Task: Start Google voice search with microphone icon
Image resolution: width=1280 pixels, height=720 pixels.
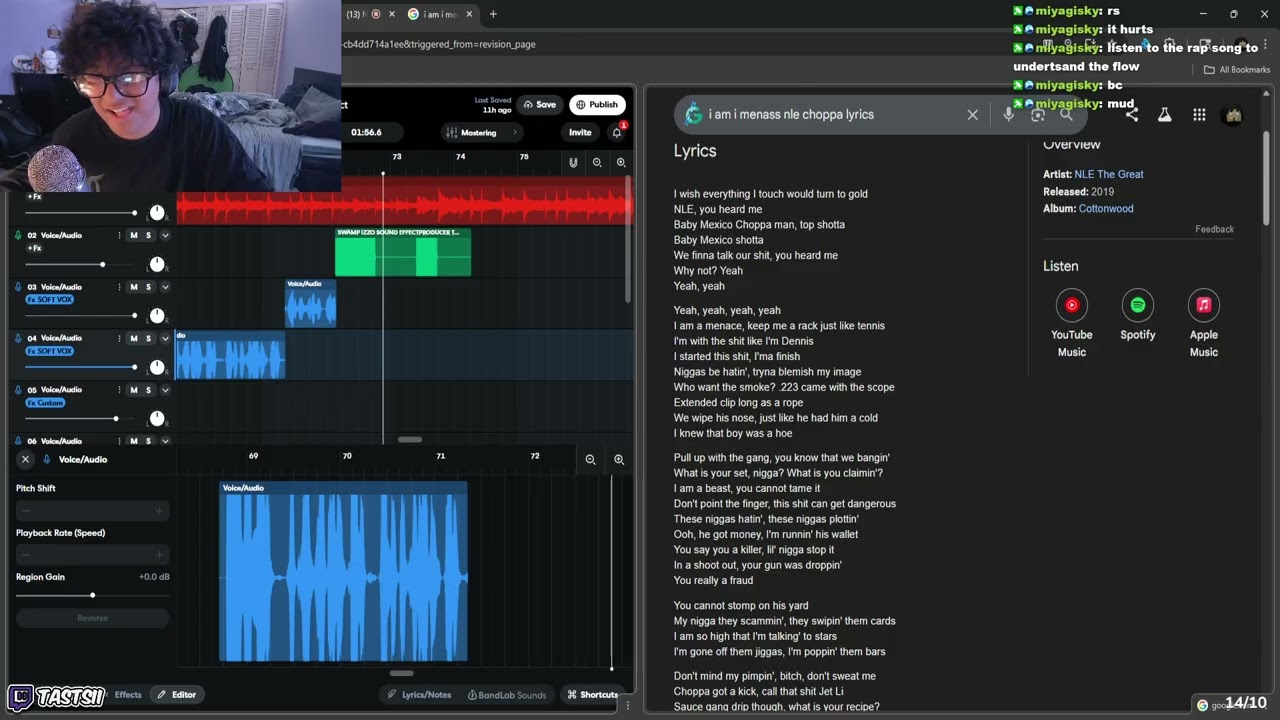Action: pos(1008,115)
